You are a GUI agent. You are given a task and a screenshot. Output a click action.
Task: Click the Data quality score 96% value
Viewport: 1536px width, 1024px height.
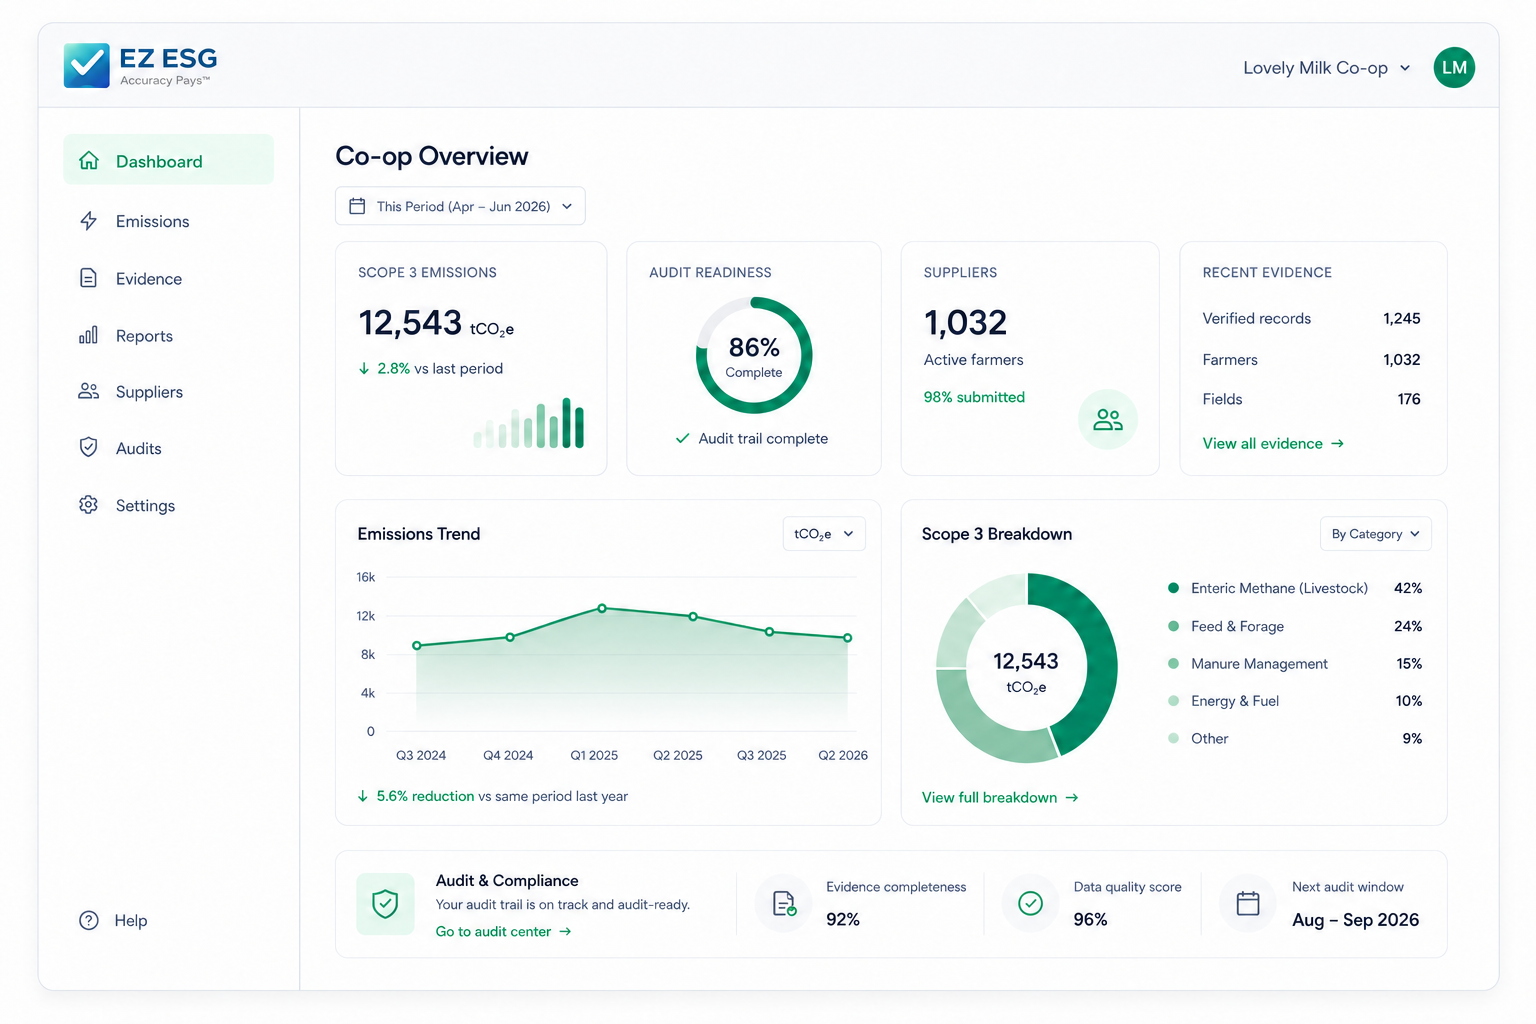tap(1090, 919)
